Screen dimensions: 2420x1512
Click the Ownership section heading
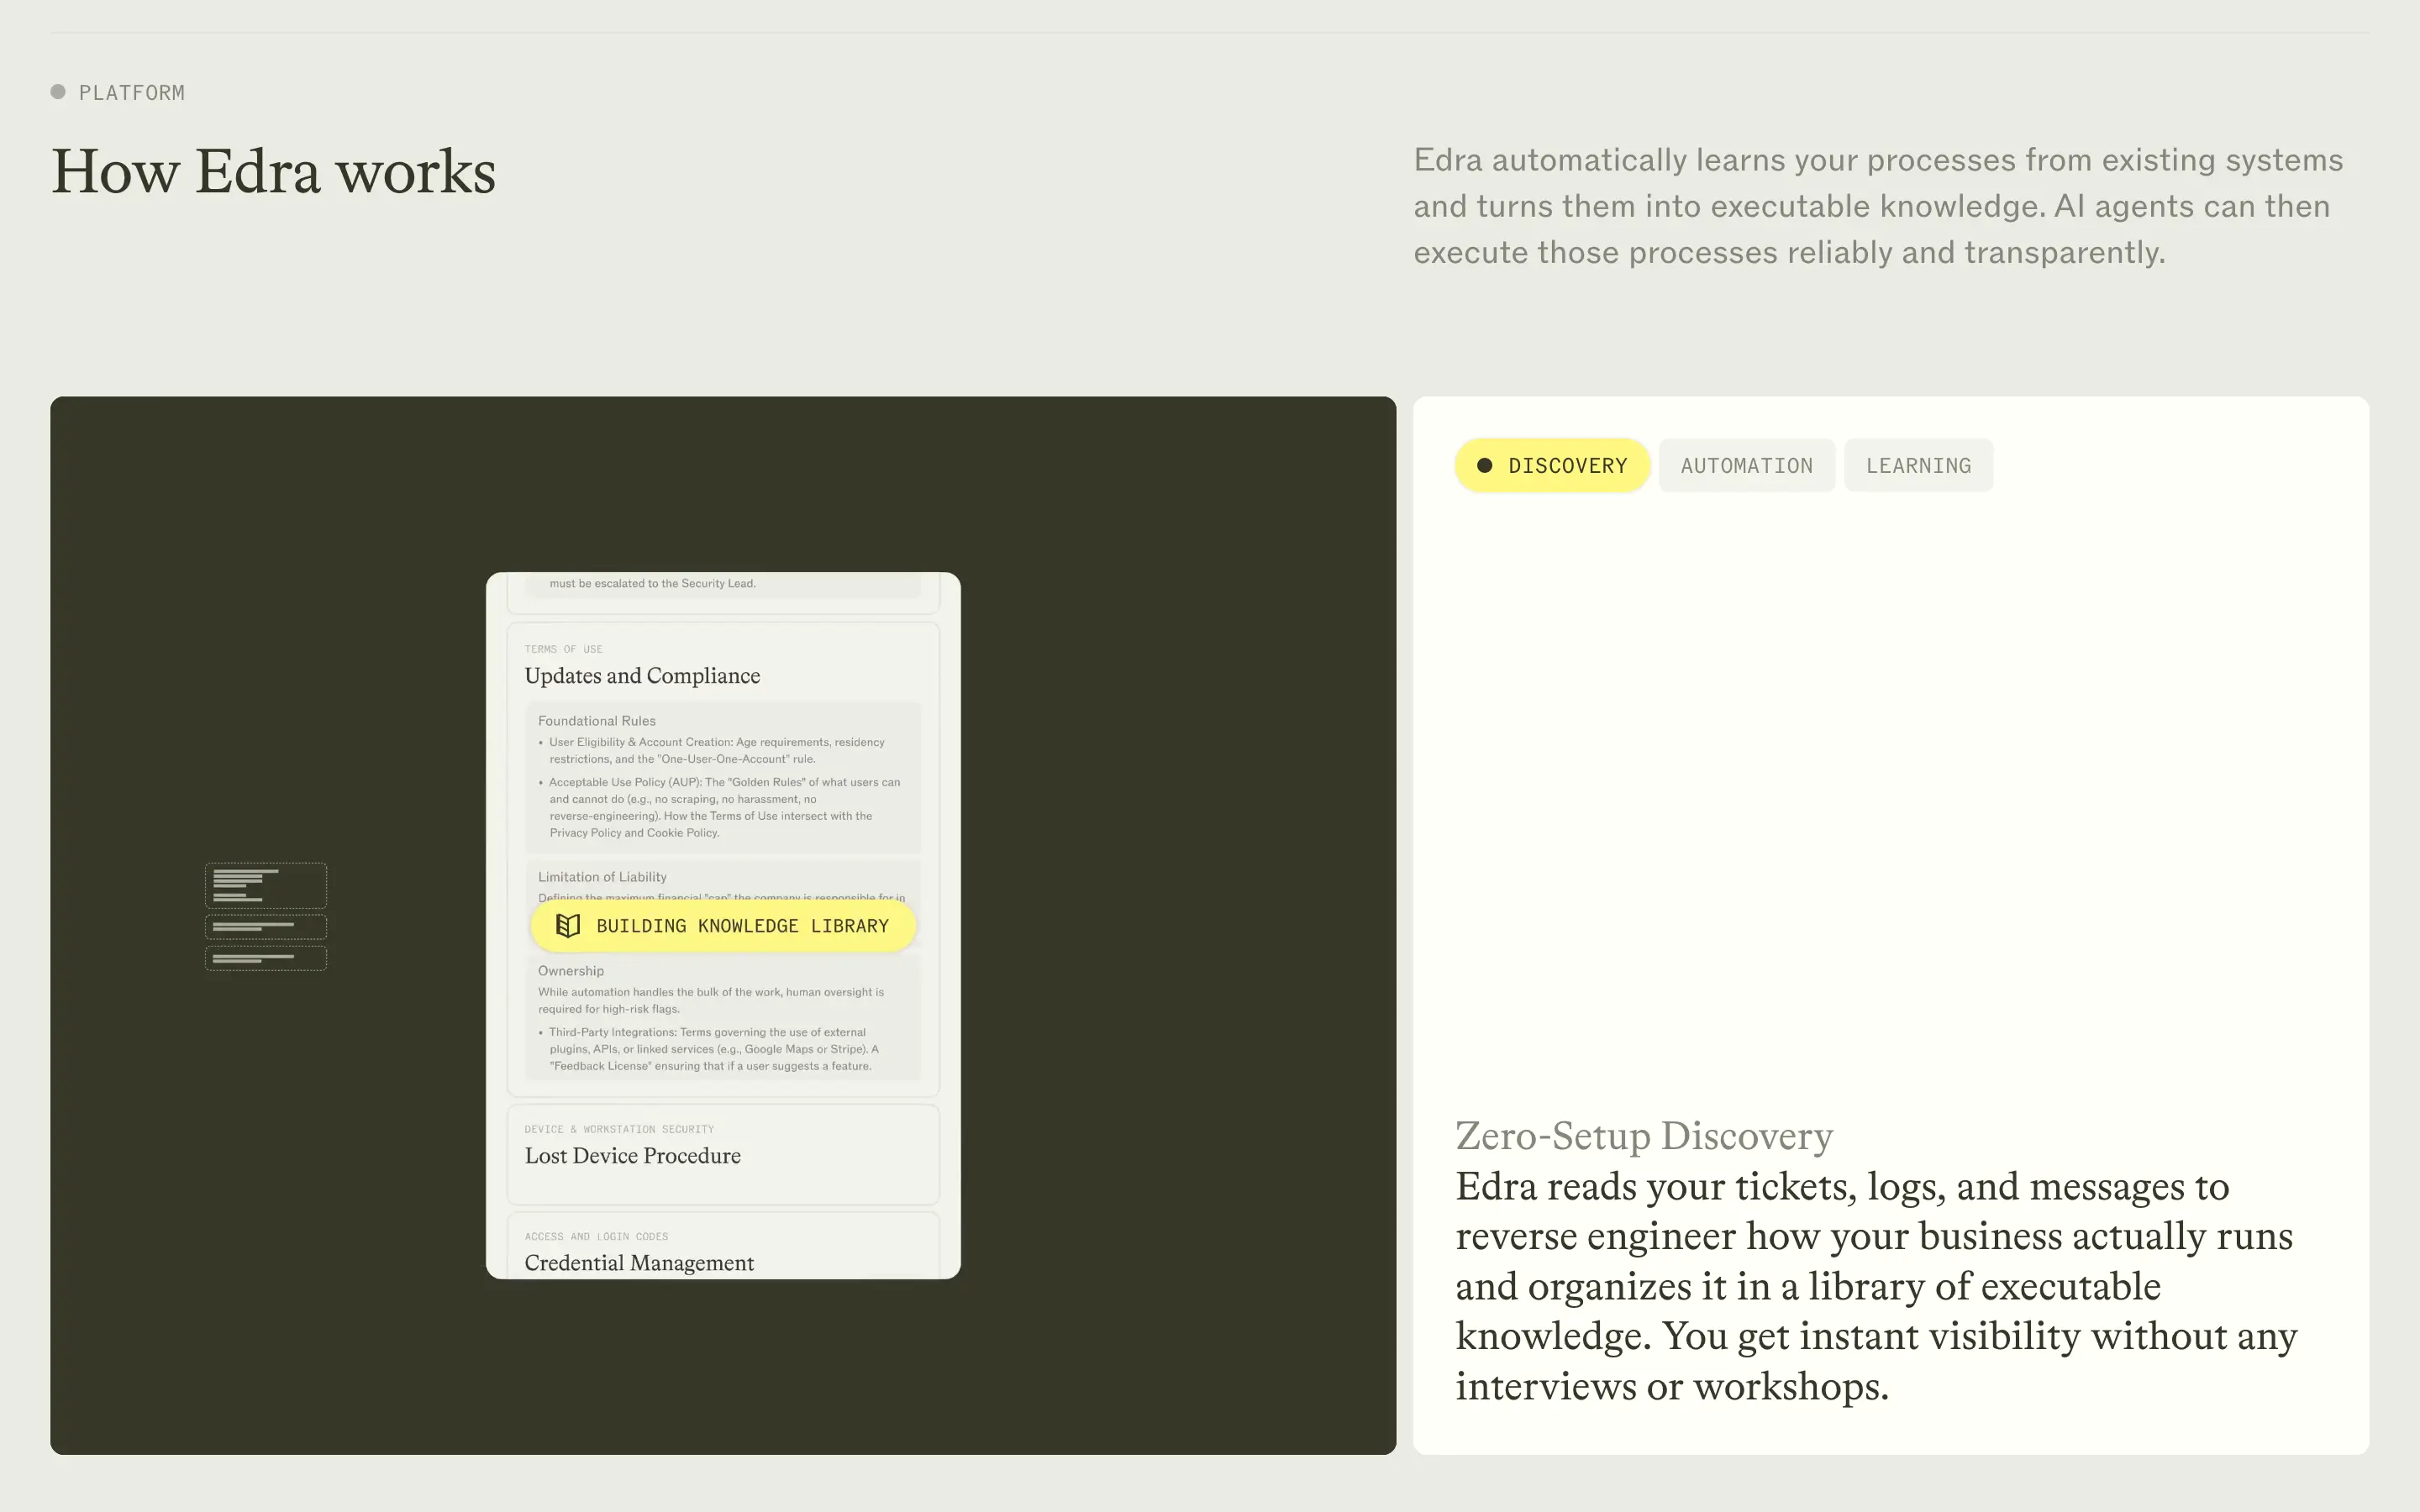click(571, 971)
